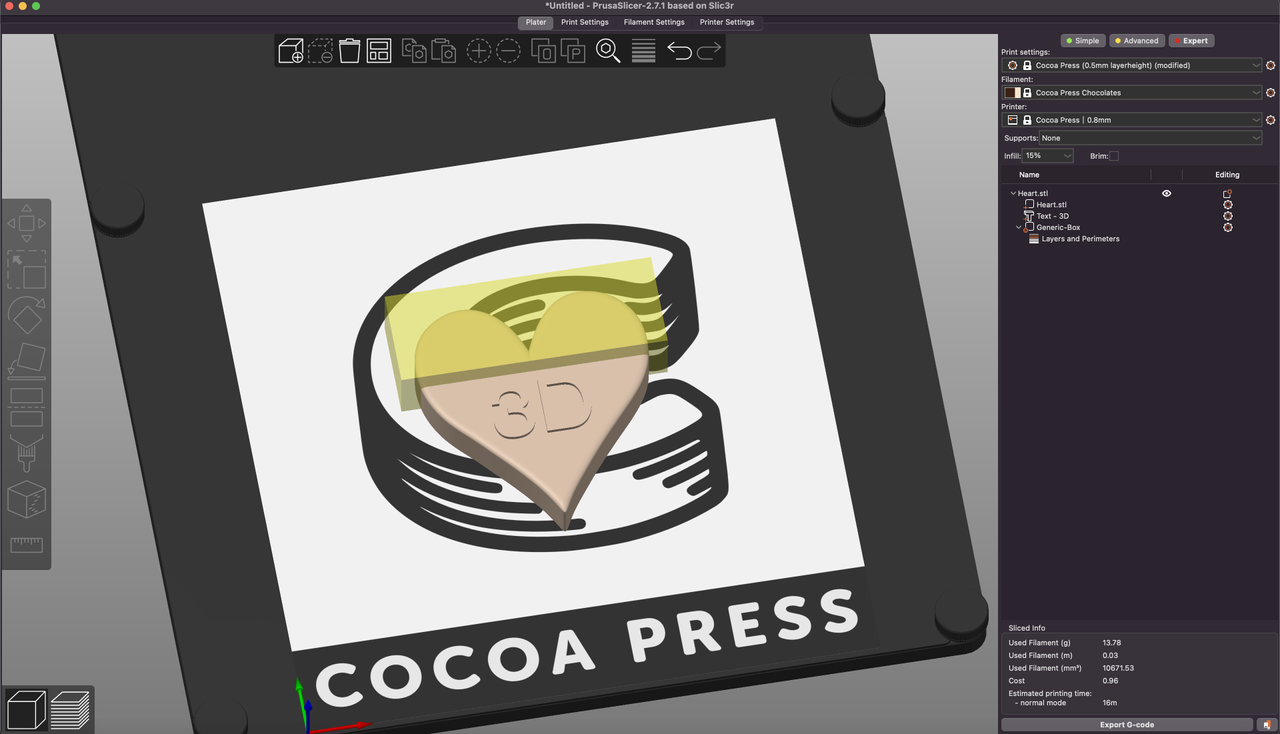
Task: Click the Redo arrow
Action: tap(709, 50)
